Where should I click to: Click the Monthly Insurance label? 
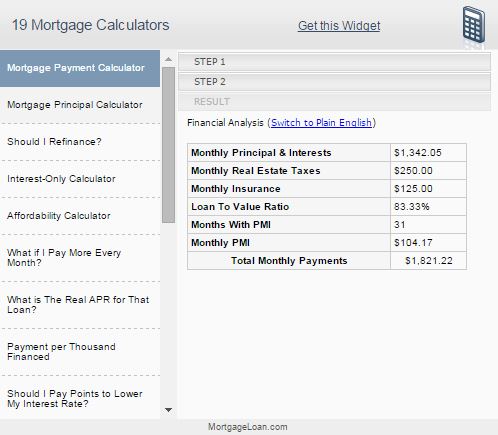(236, 189)
